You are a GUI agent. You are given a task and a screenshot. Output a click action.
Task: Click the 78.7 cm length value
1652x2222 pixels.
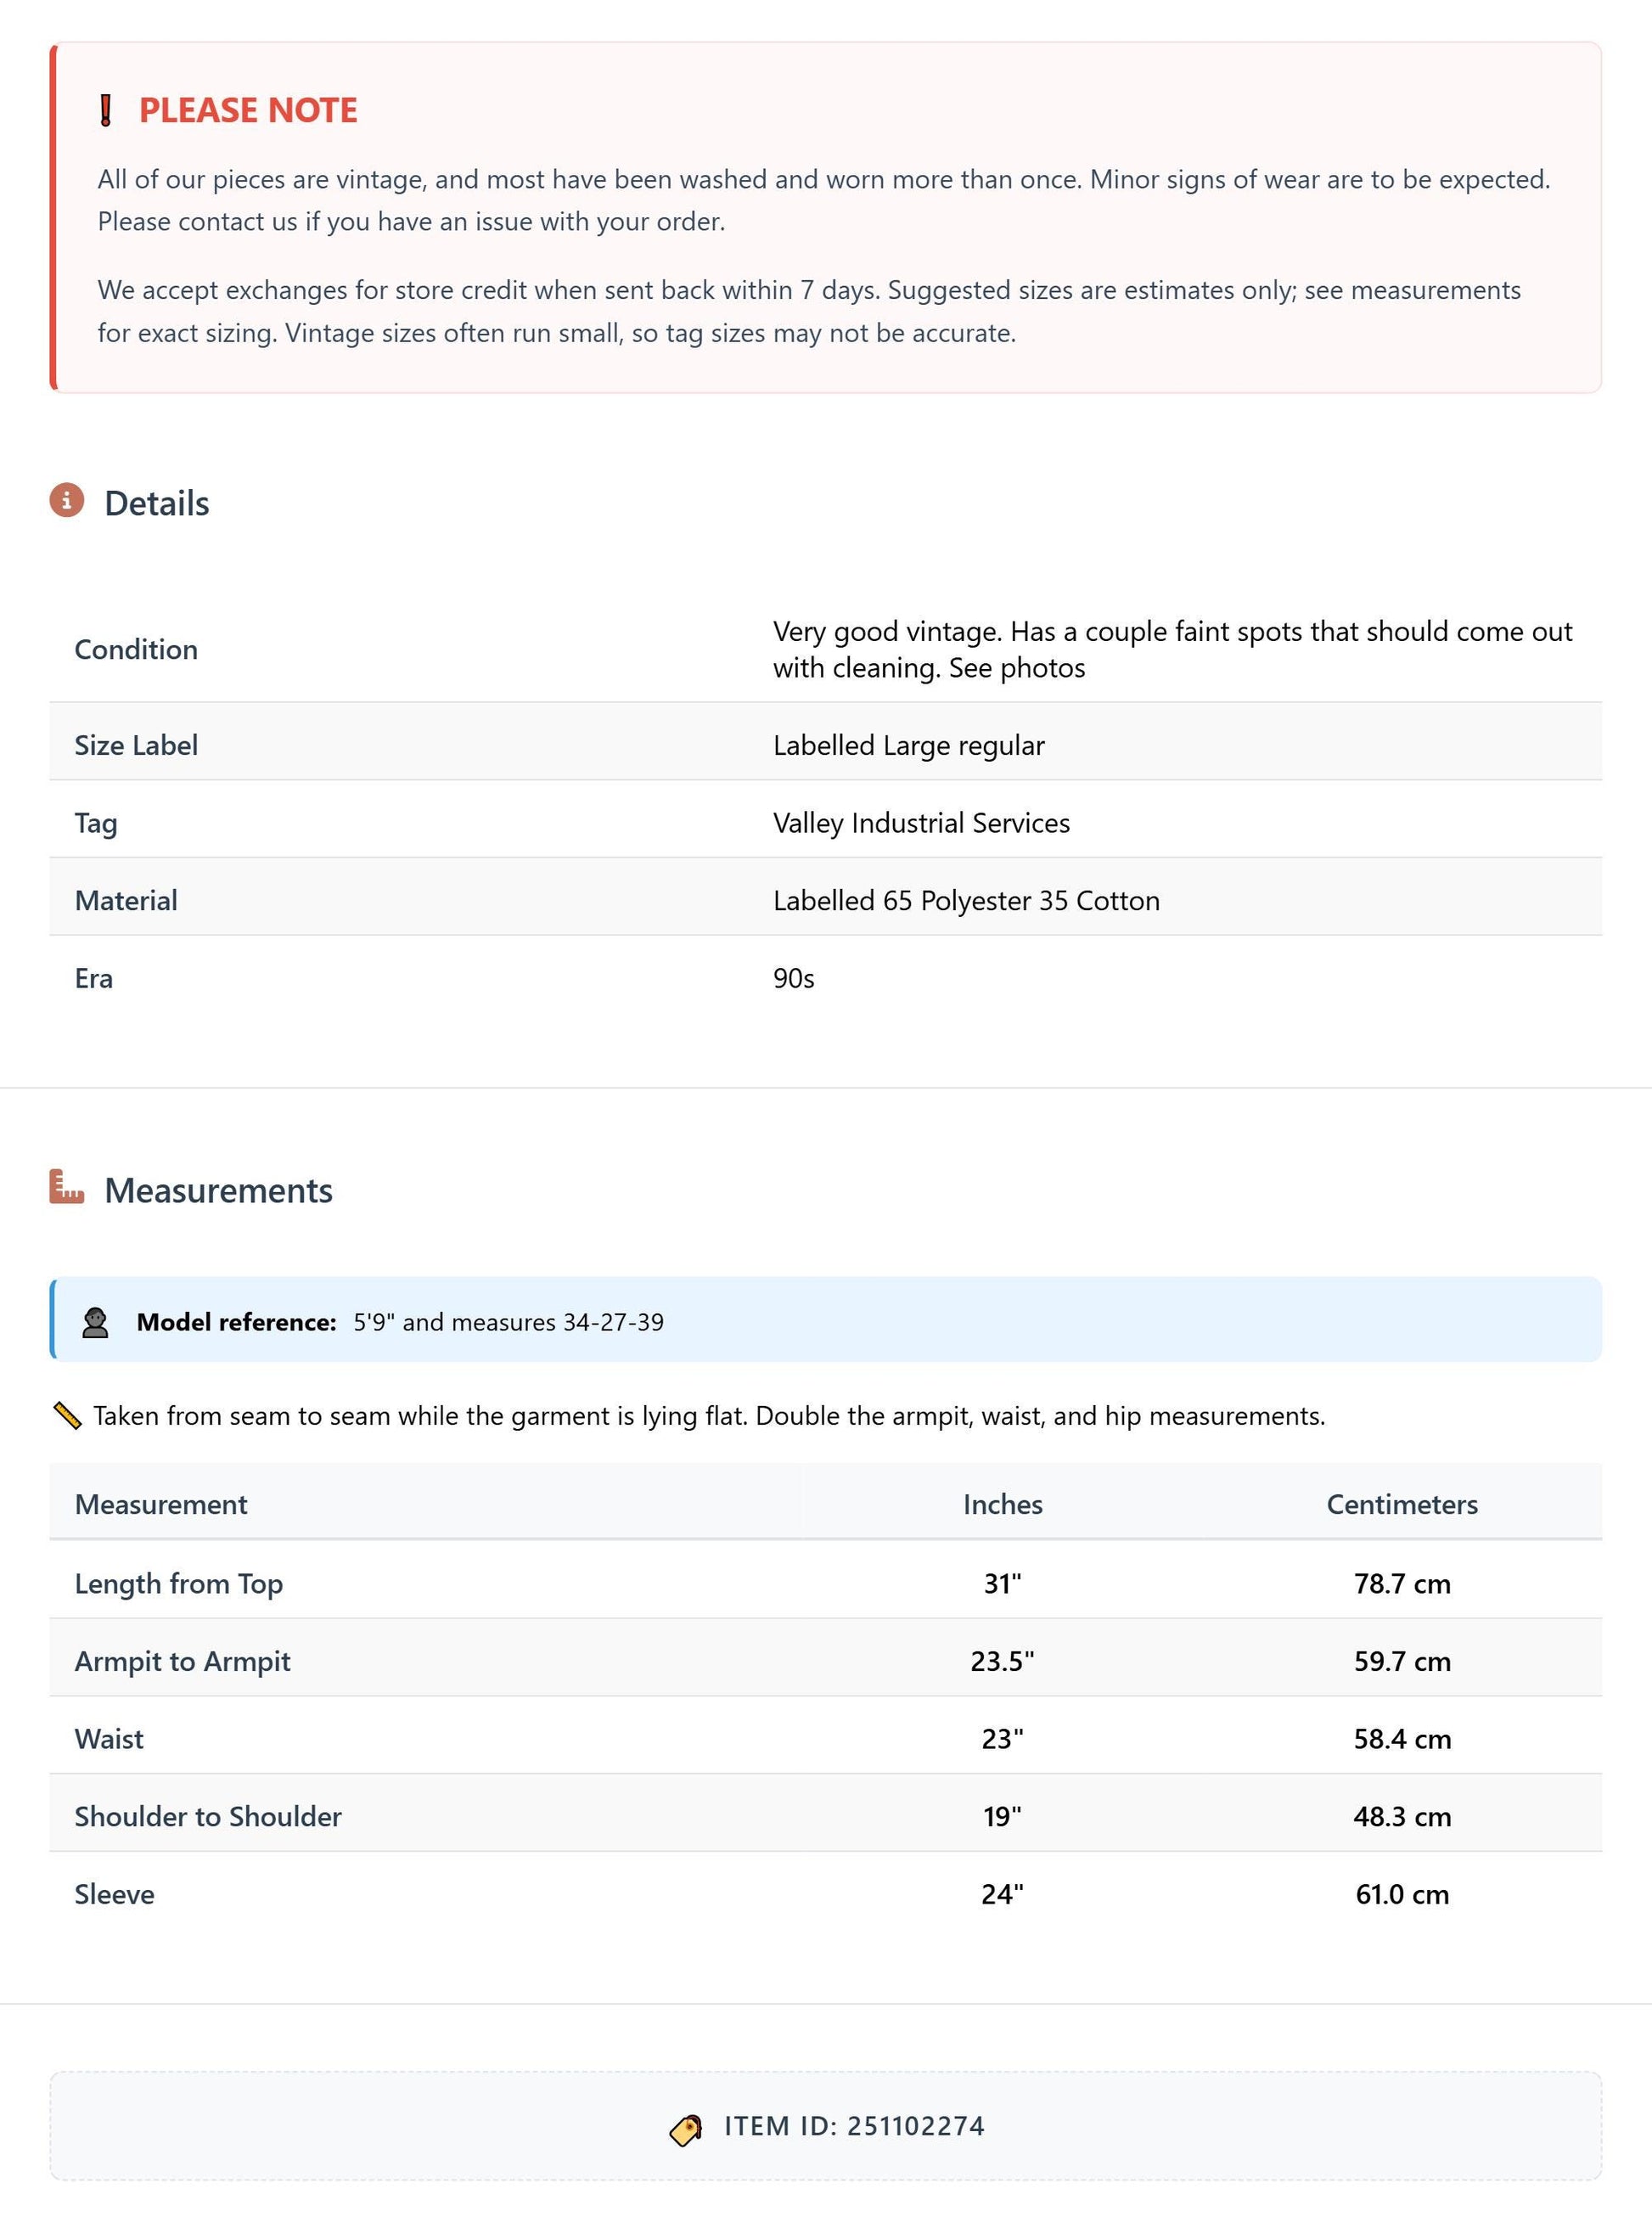[x=1402, y=1583]
